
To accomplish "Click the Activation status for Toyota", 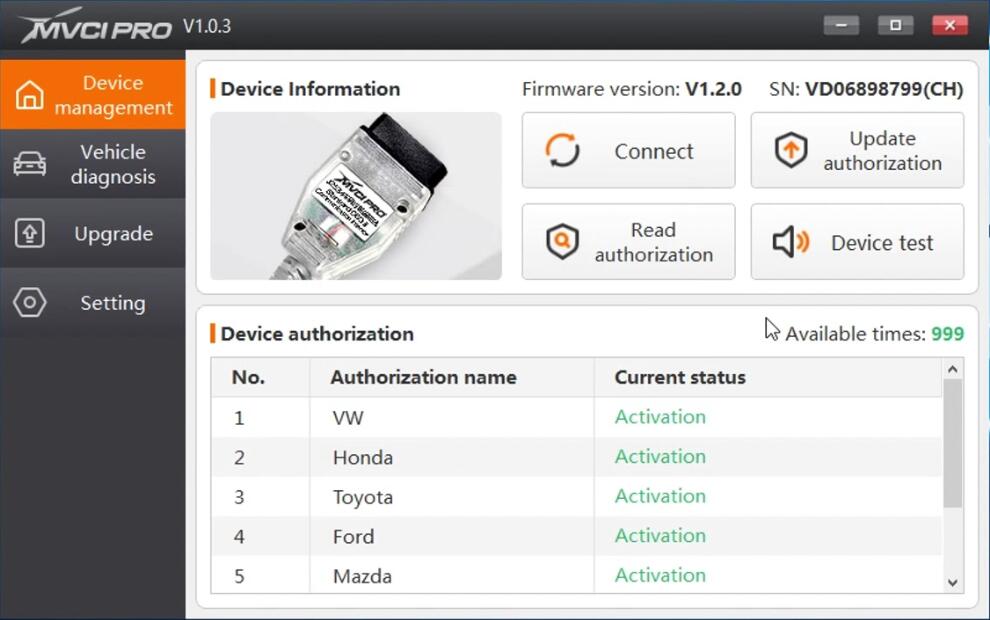I will (x=660, y=496).
